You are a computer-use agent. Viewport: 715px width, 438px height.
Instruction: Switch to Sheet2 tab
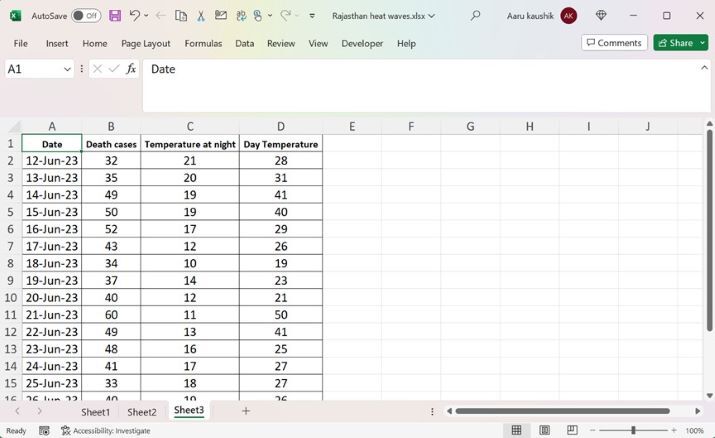tap(142, 412)
